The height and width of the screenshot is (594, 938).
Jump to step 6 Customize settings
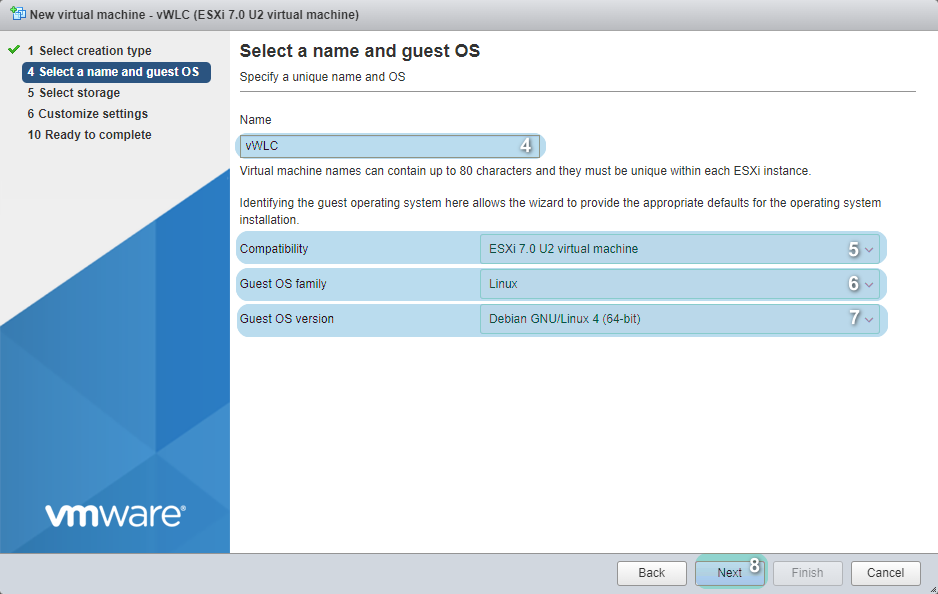(x=87, y=114)
